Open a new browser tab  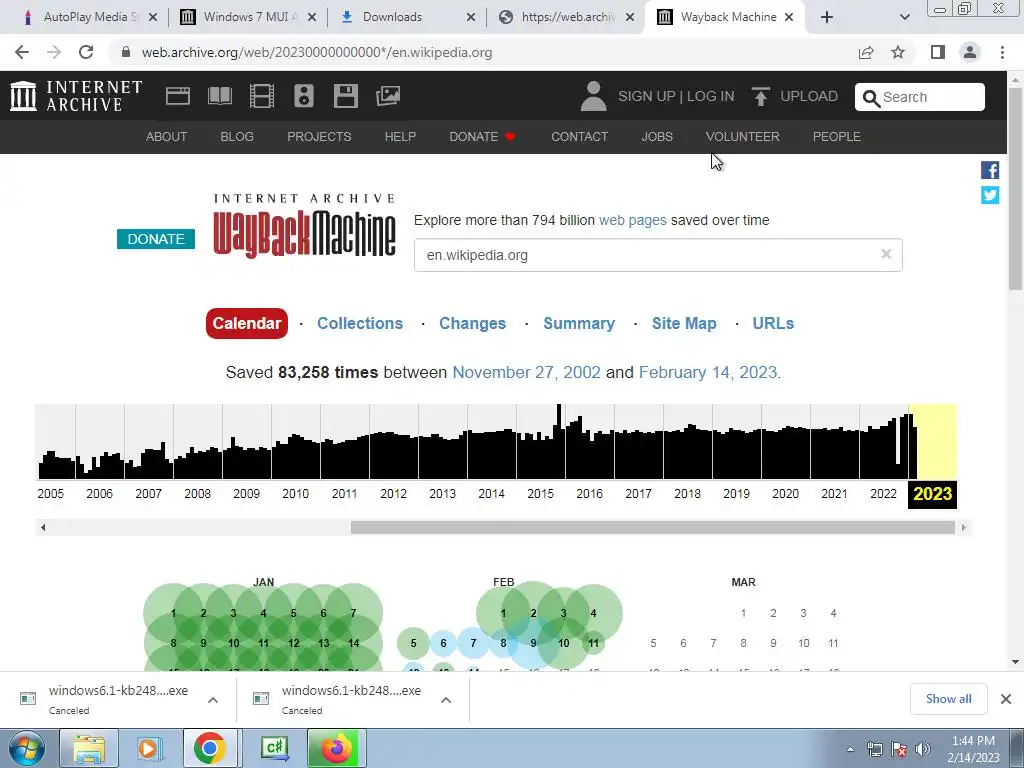[827, 17]
